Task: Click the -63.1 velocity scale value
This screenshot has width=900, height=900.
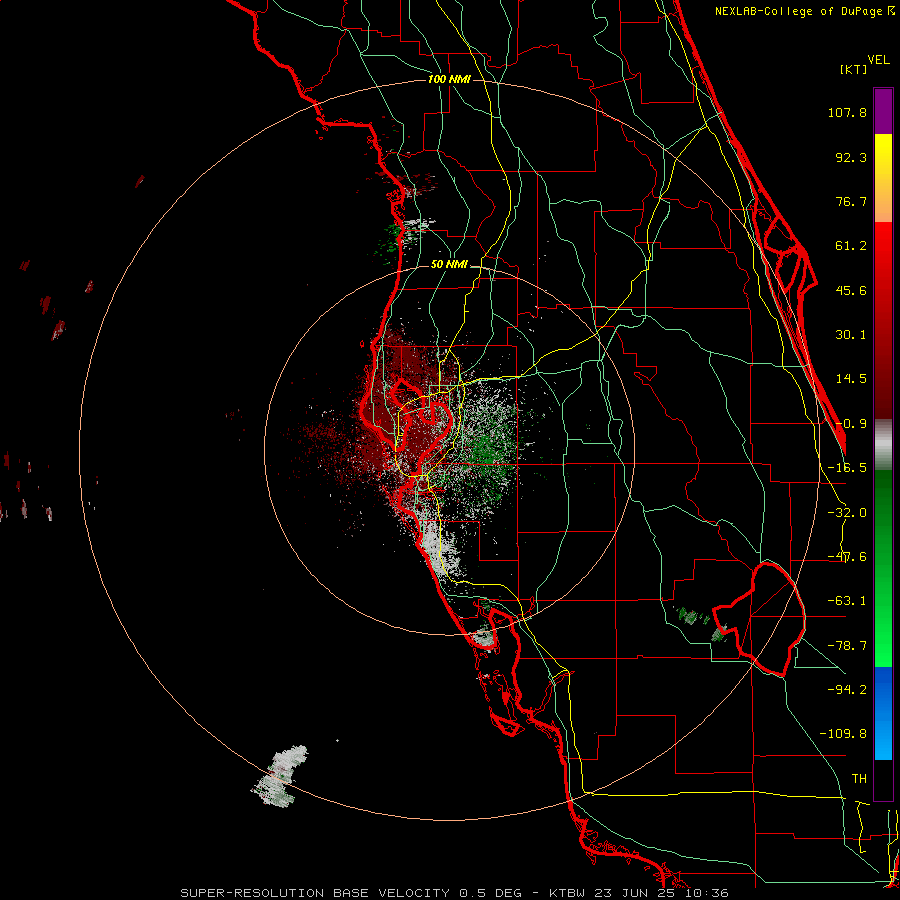Action: tap(847, 601)
